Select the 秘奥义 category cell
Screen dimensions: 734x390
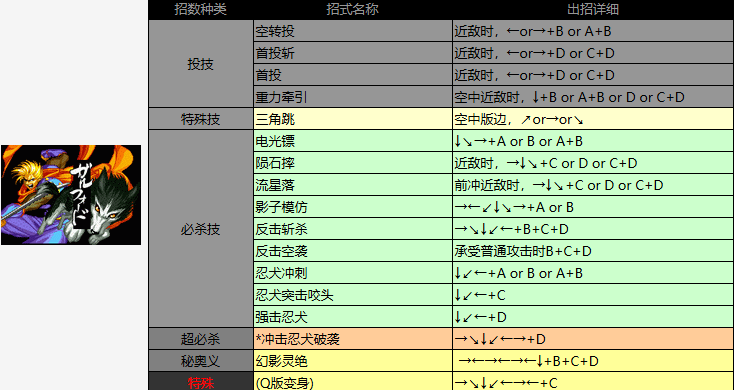click(x=201, y=361)
